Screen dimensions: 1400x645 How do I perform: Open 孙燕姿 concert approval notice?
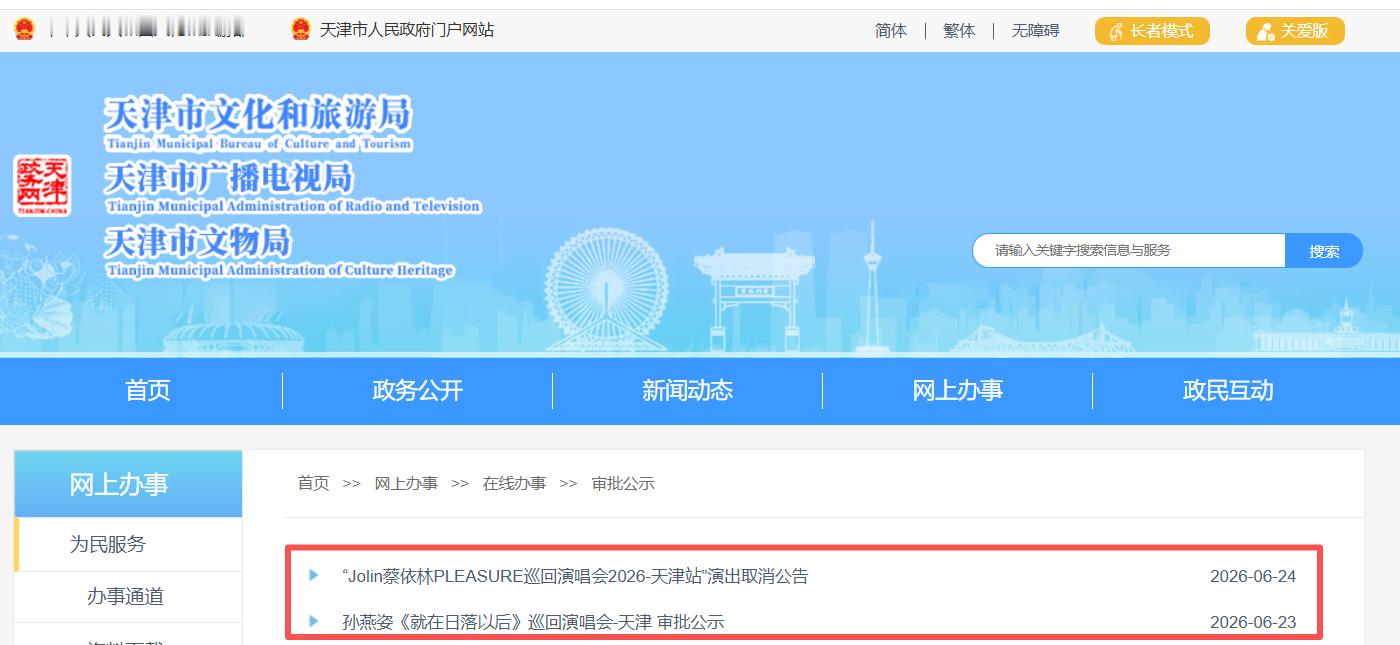pos(533,622)
